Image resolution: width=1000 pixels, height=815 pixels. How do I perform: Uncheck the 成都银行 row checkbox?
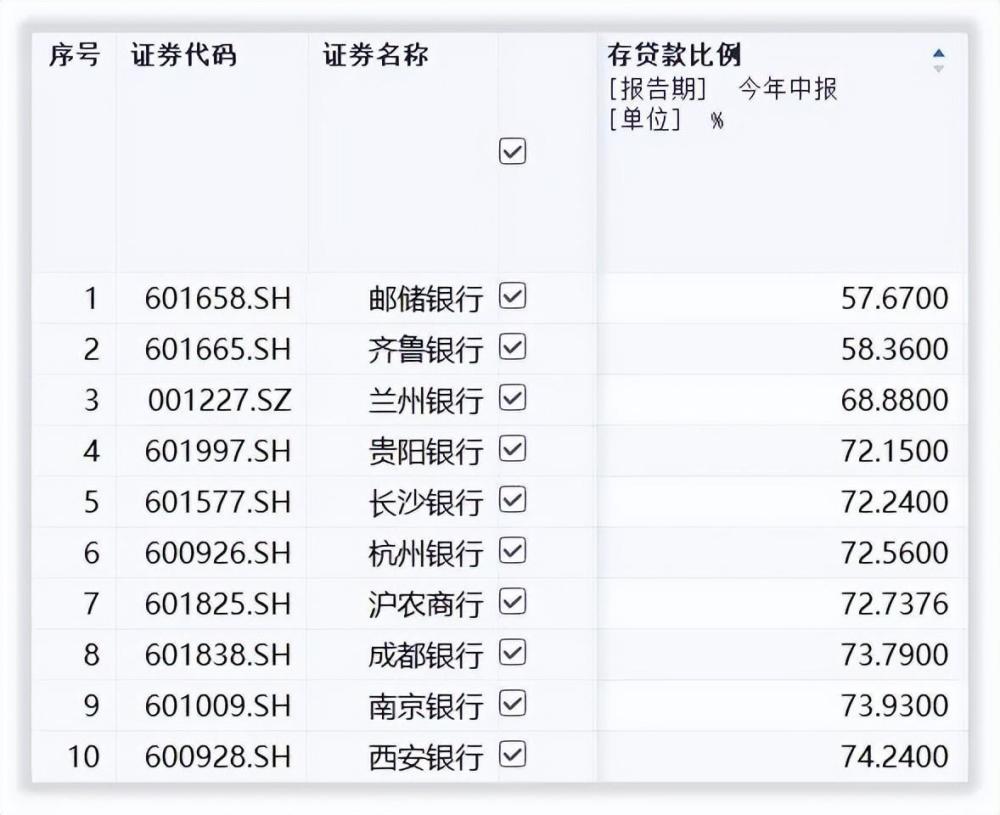tap(512, 653)
